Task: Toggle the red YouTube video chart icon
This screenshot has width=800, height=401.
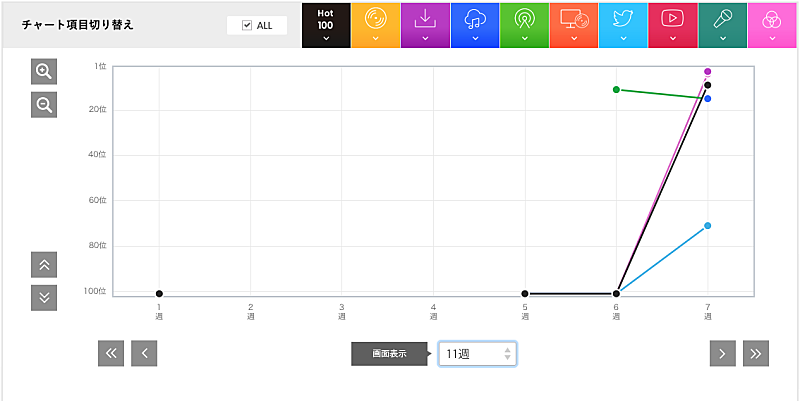Action: coord(672,25)
